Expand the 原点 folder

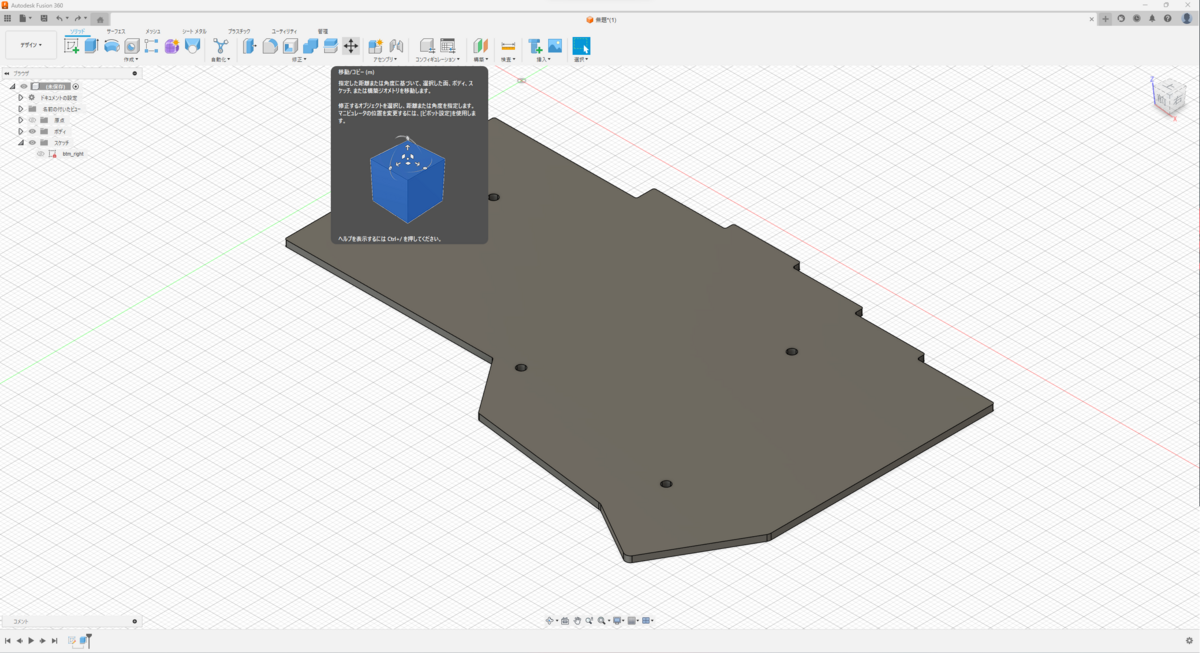coord(20,120)
